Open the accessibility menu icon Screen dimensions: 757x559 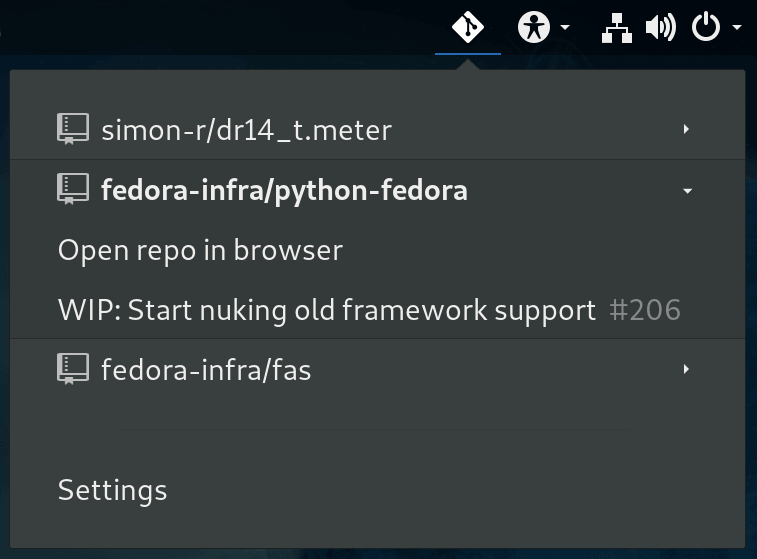coord(534,27)
